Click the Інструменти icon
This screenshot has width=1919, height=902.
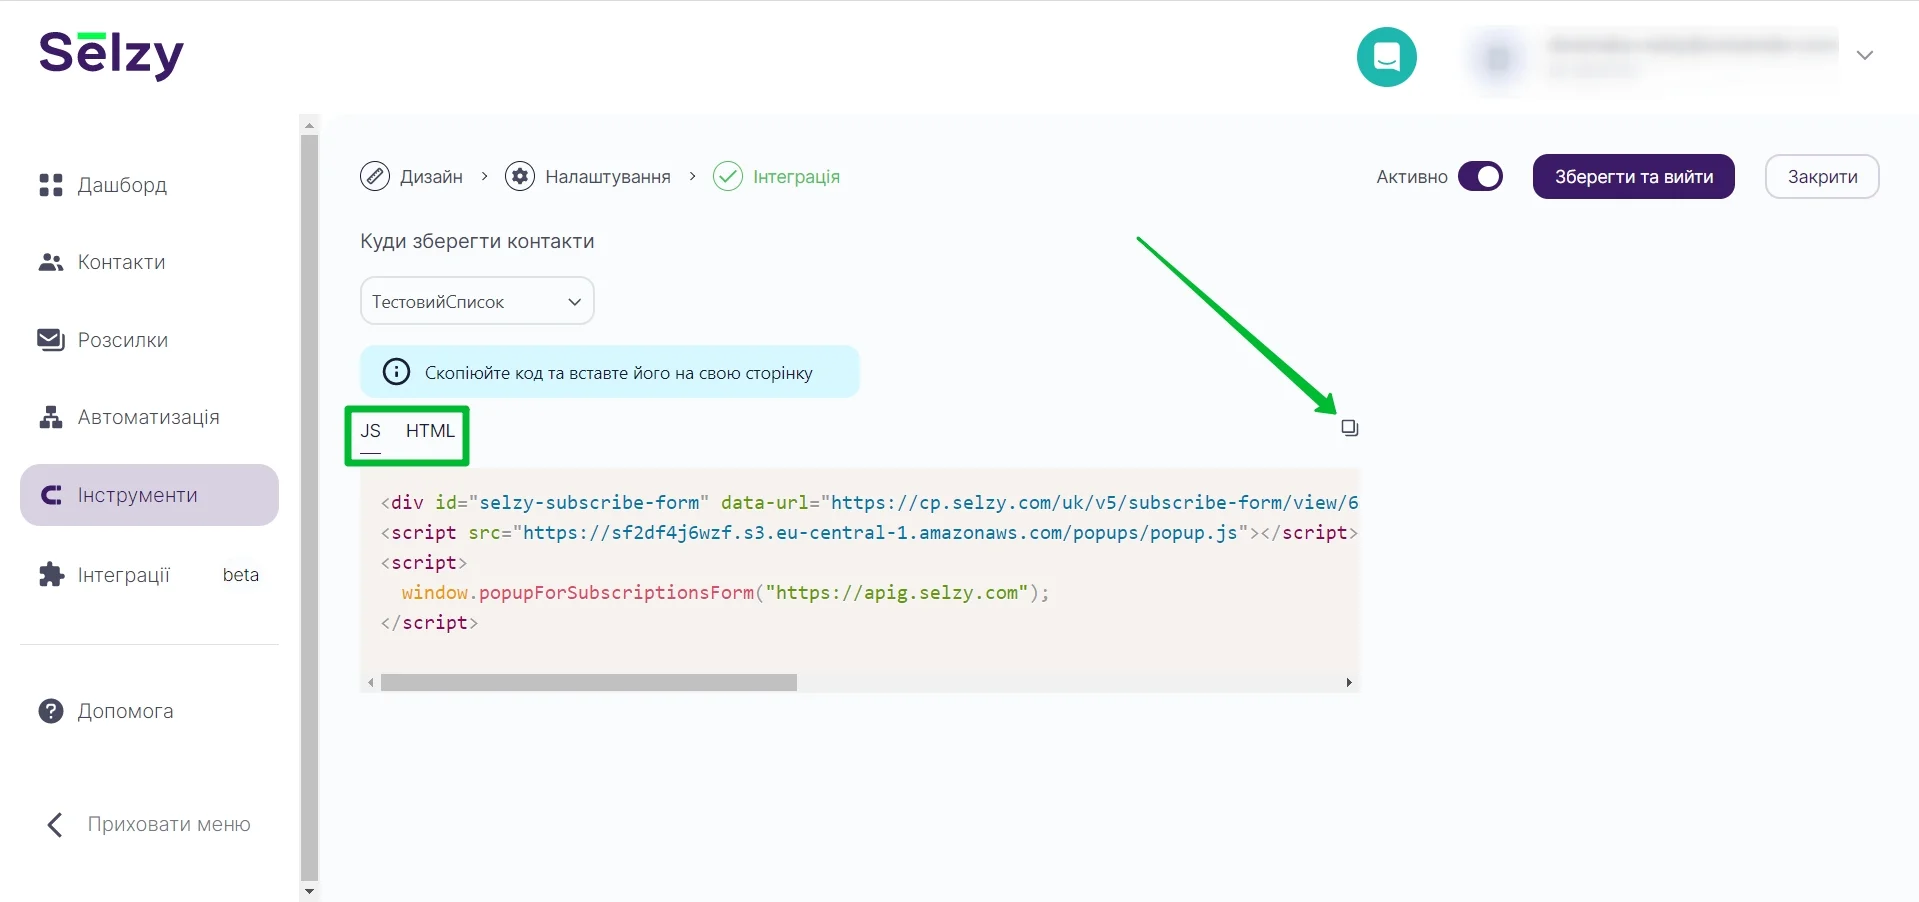pos(51,495)
